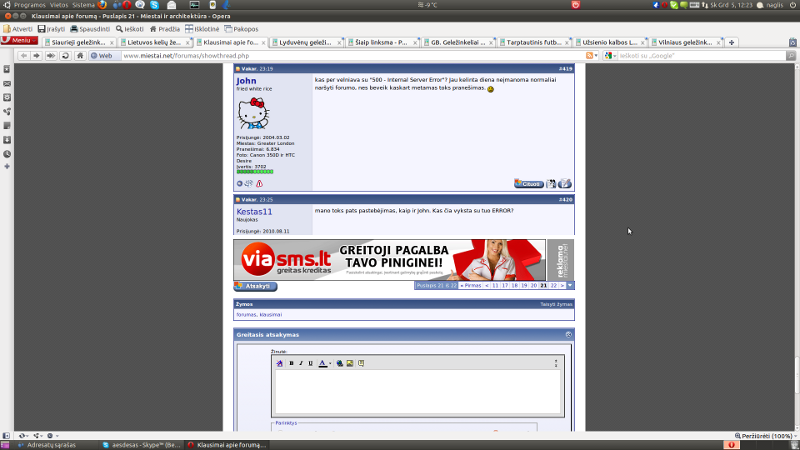
Task: Open the Downloads panel in sidebar
Action: (7, 140)
